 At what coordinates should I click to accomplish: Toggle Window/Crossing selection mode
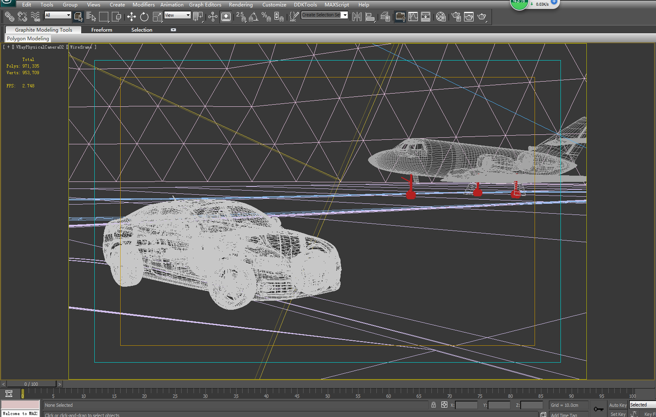[117, 16]
